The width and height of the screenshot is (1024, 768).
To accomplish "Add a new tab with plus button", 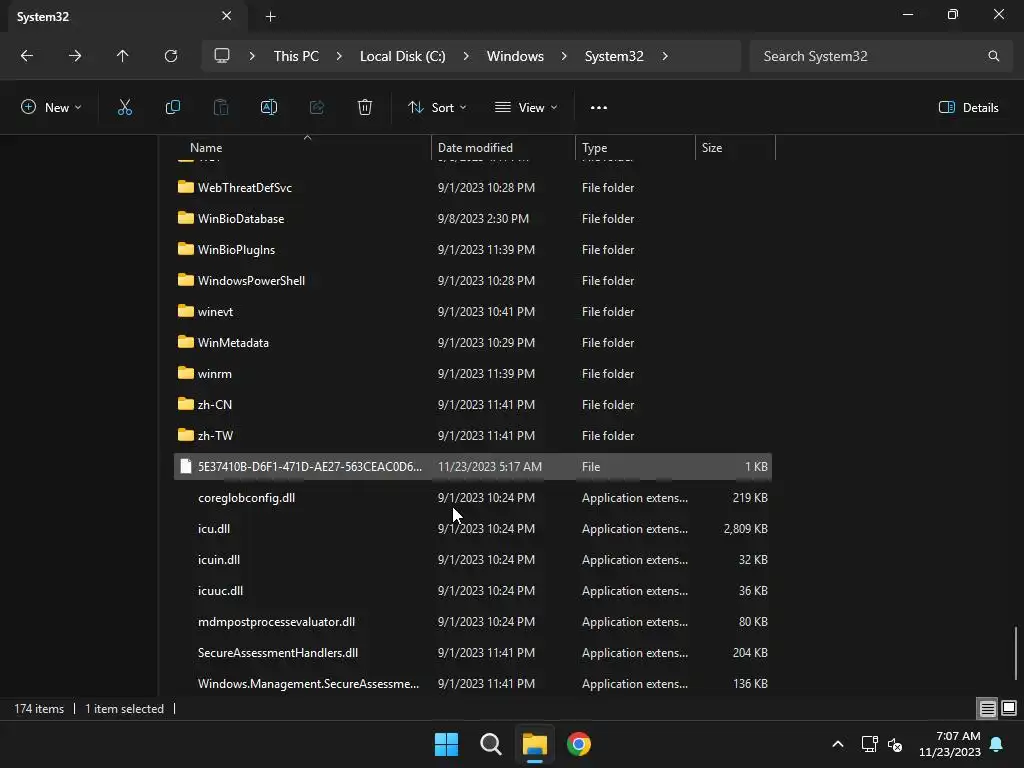I will [270, 17].
